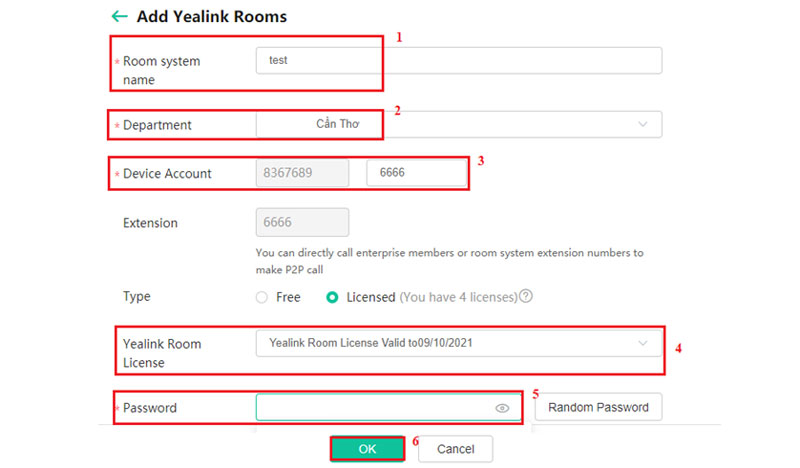The width and height of the screenshot is (800, 468).
Task: Expand the Department dropdown arrow
Action: (642, 124)
